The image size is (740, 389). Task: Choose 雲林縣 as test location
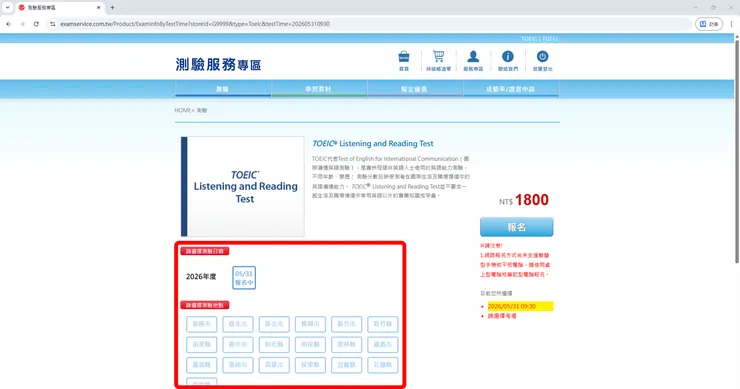coord(346,345)
